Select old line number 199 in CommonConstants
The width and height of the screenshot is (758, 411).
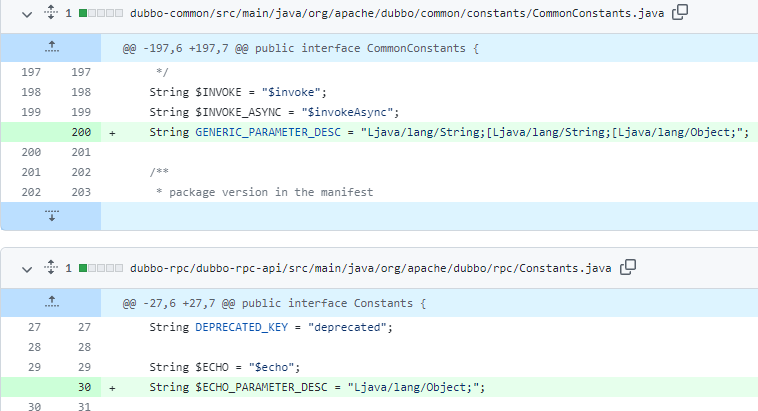coord(31,112)
